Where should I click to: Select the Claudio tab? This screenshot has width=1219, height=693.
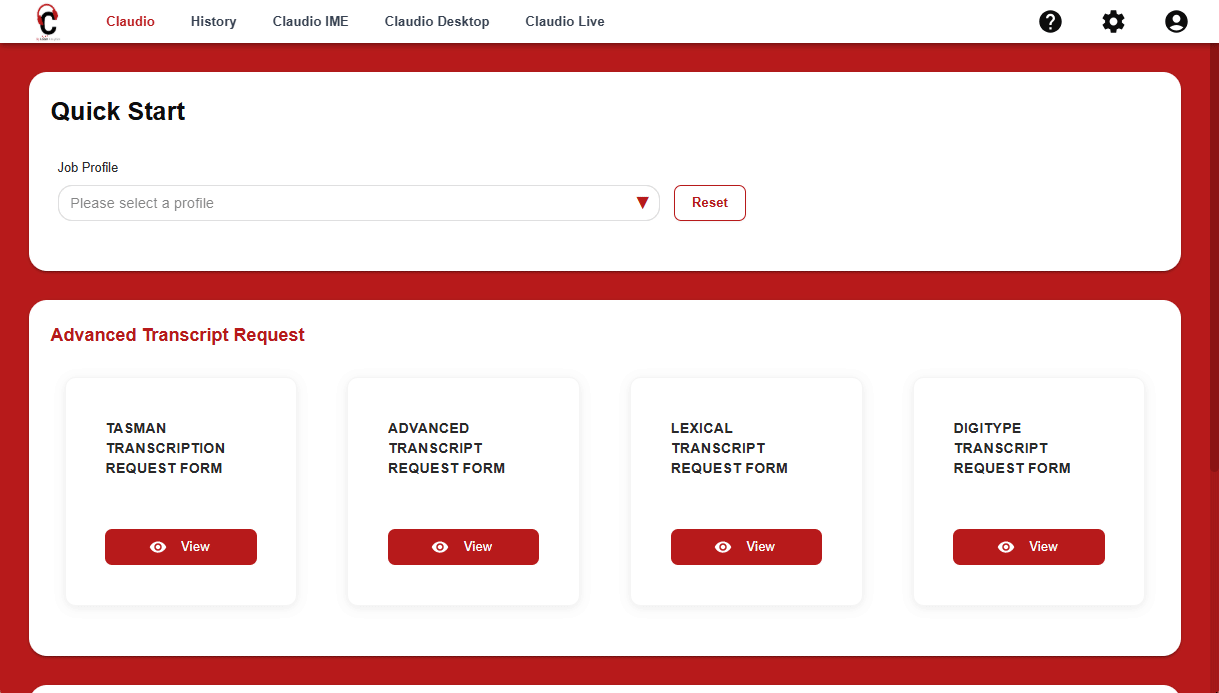coord(130,21)
